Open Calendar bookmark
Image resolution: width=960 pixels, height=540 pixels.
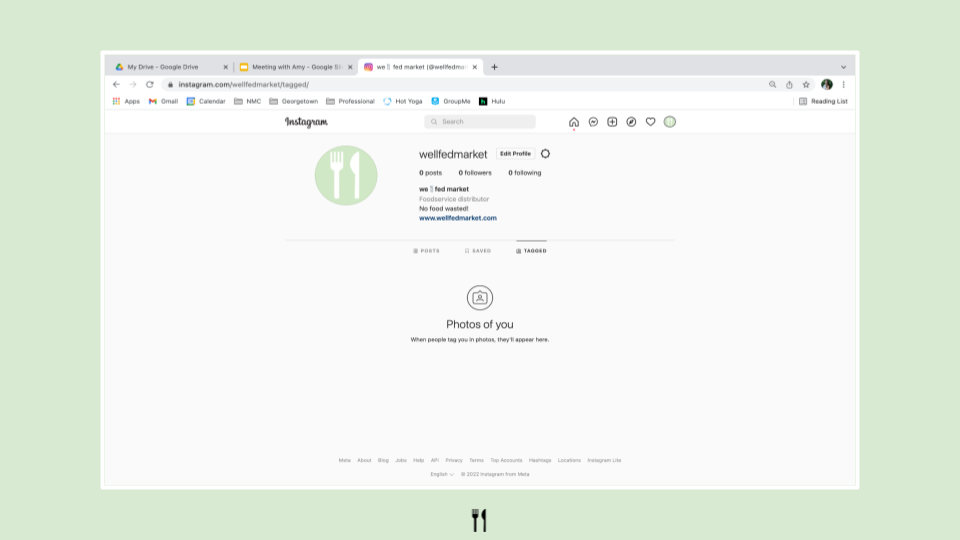(206, 101)
